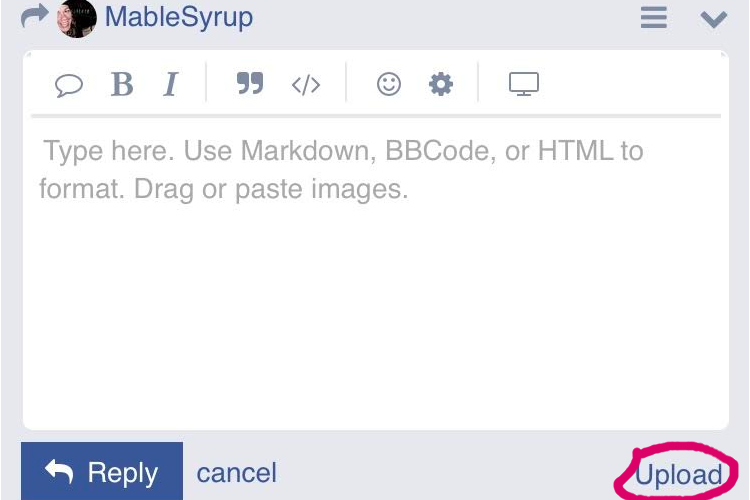Open the MableSyrup username link
This screenshot has width=750, height=500.
click(x=179, y=18)
